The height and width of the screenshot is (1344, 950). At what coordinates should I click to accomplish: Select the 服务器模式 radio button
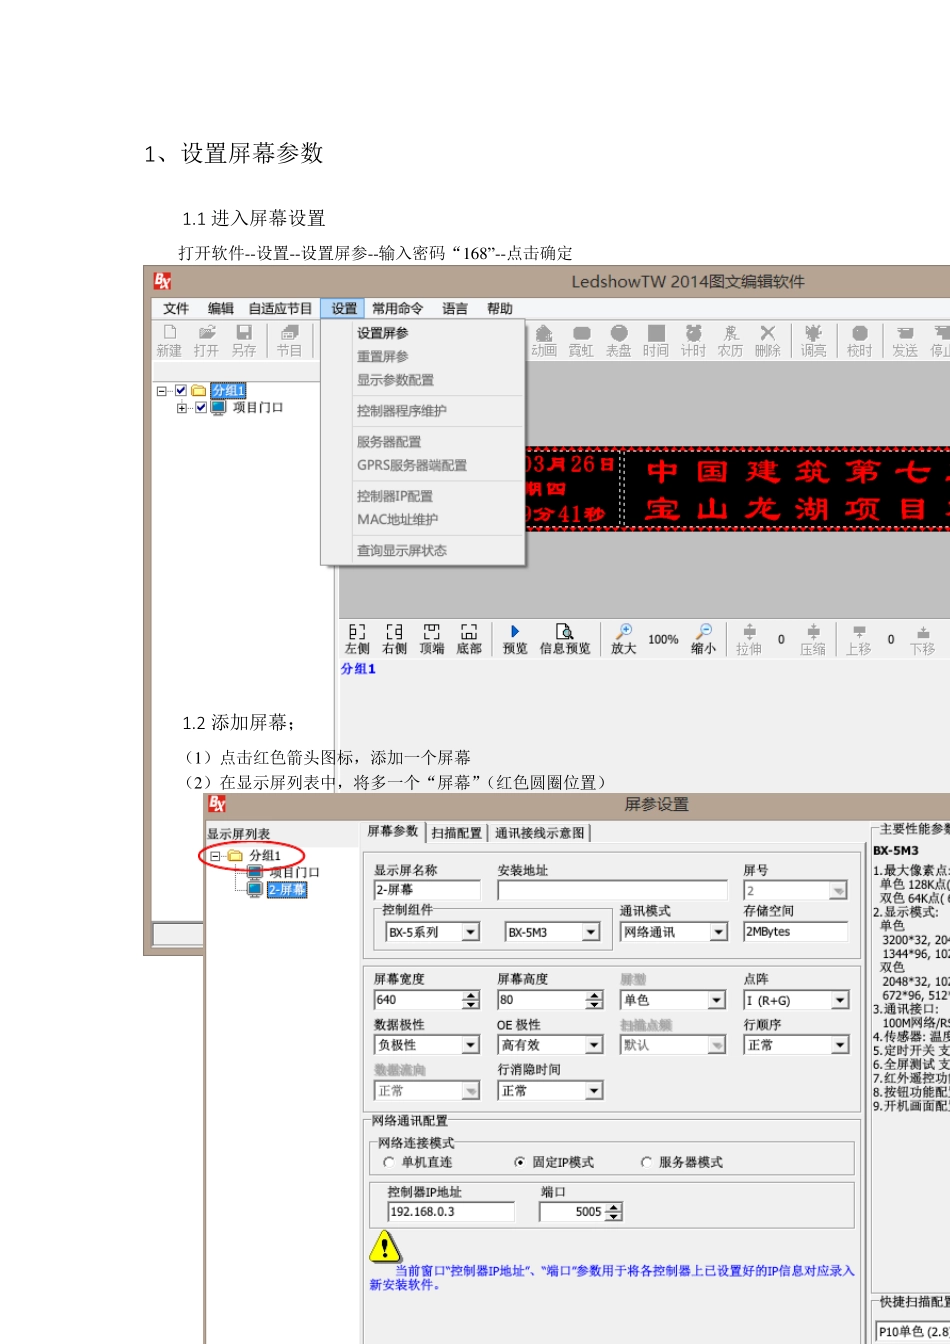[x=646, y=1162]
